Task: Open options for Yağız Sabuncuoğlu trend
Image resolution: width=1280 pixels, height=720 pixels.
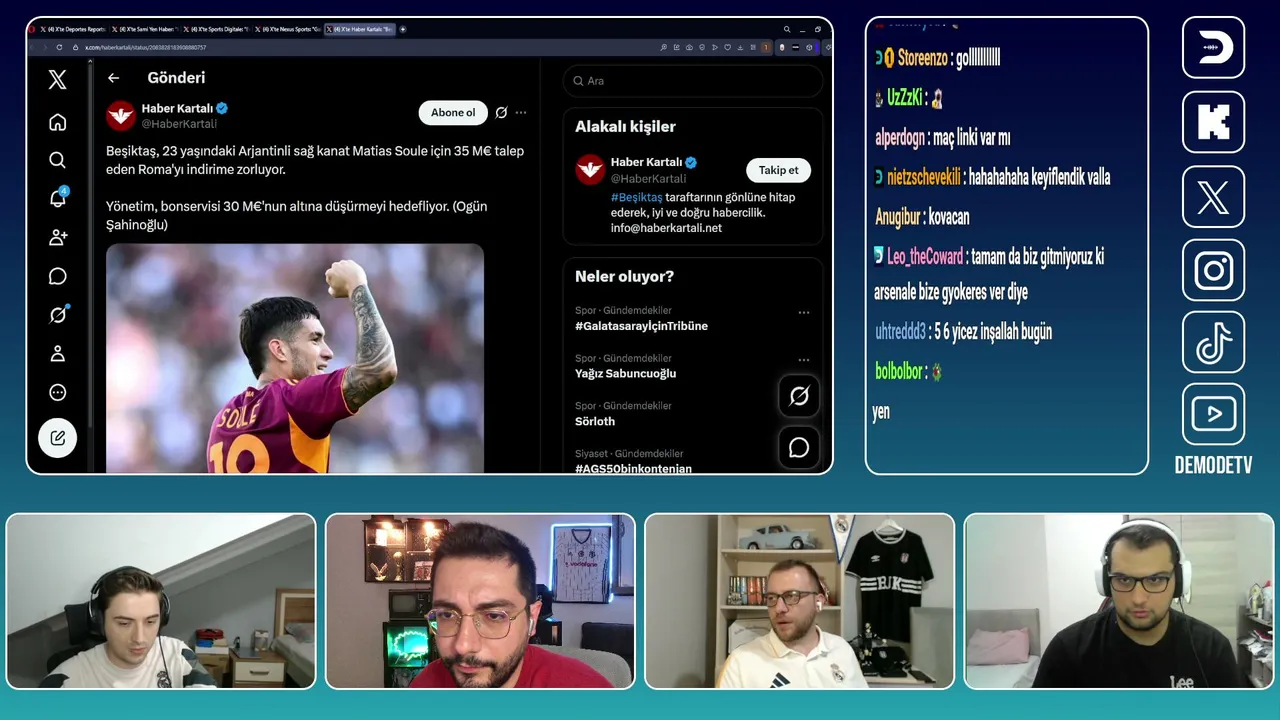Action: point(803,360)
